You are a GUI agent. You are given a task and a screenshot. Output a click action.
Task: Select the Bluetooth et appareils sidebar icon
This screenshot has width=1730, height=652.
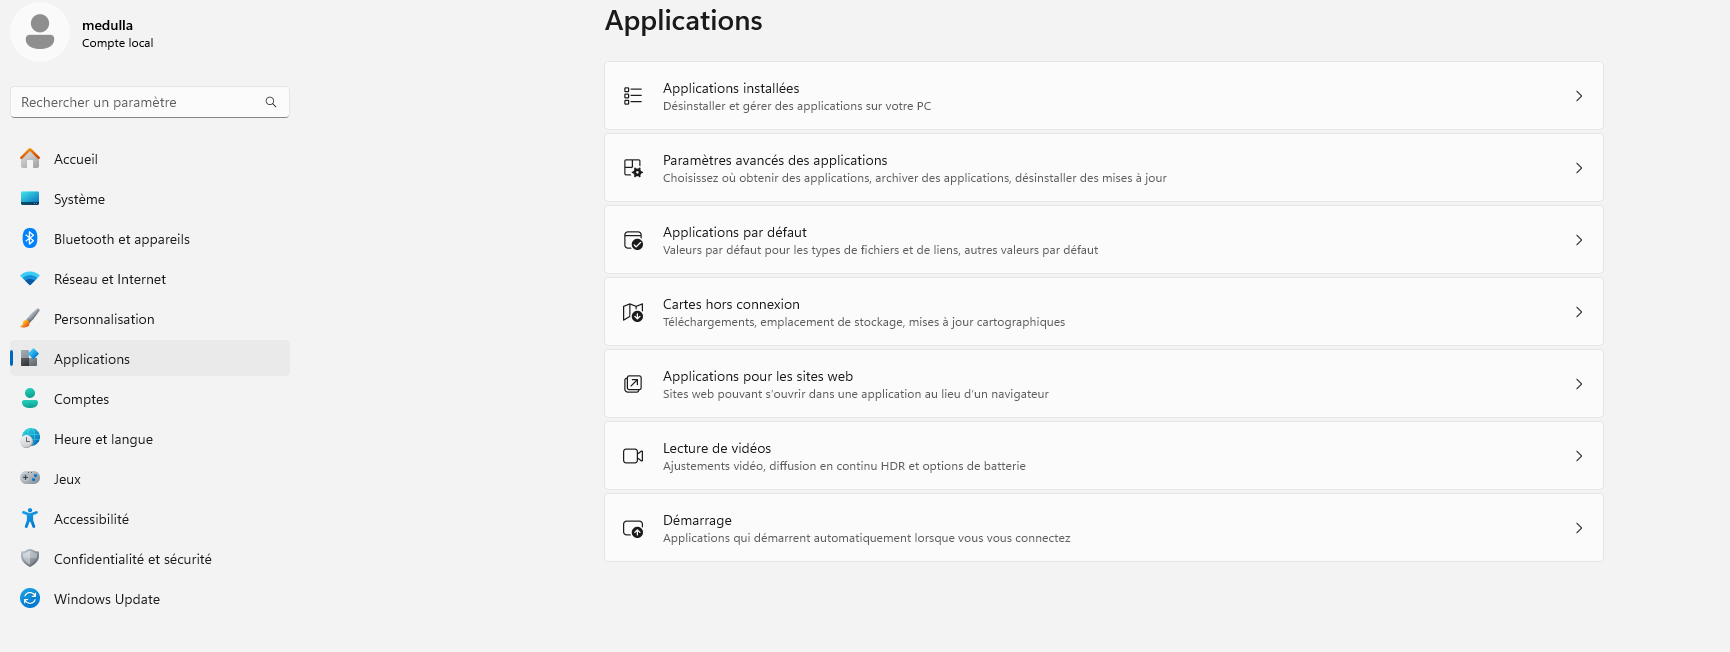coord(29,238)
